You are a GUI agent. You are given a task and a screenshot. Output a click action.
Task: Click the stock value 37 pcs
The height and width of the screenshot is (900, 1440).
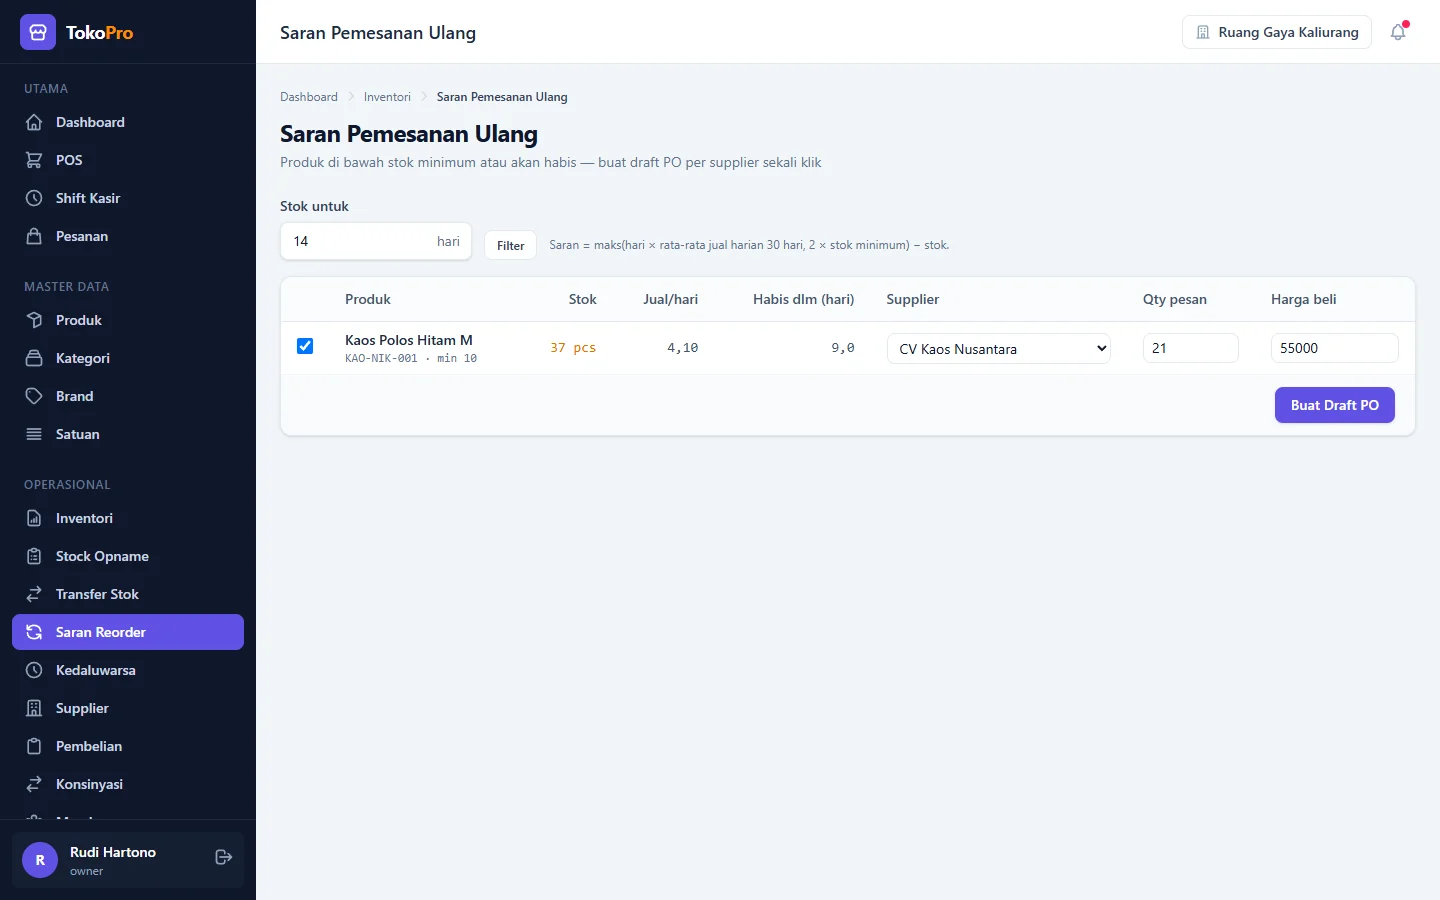[573, 348]
